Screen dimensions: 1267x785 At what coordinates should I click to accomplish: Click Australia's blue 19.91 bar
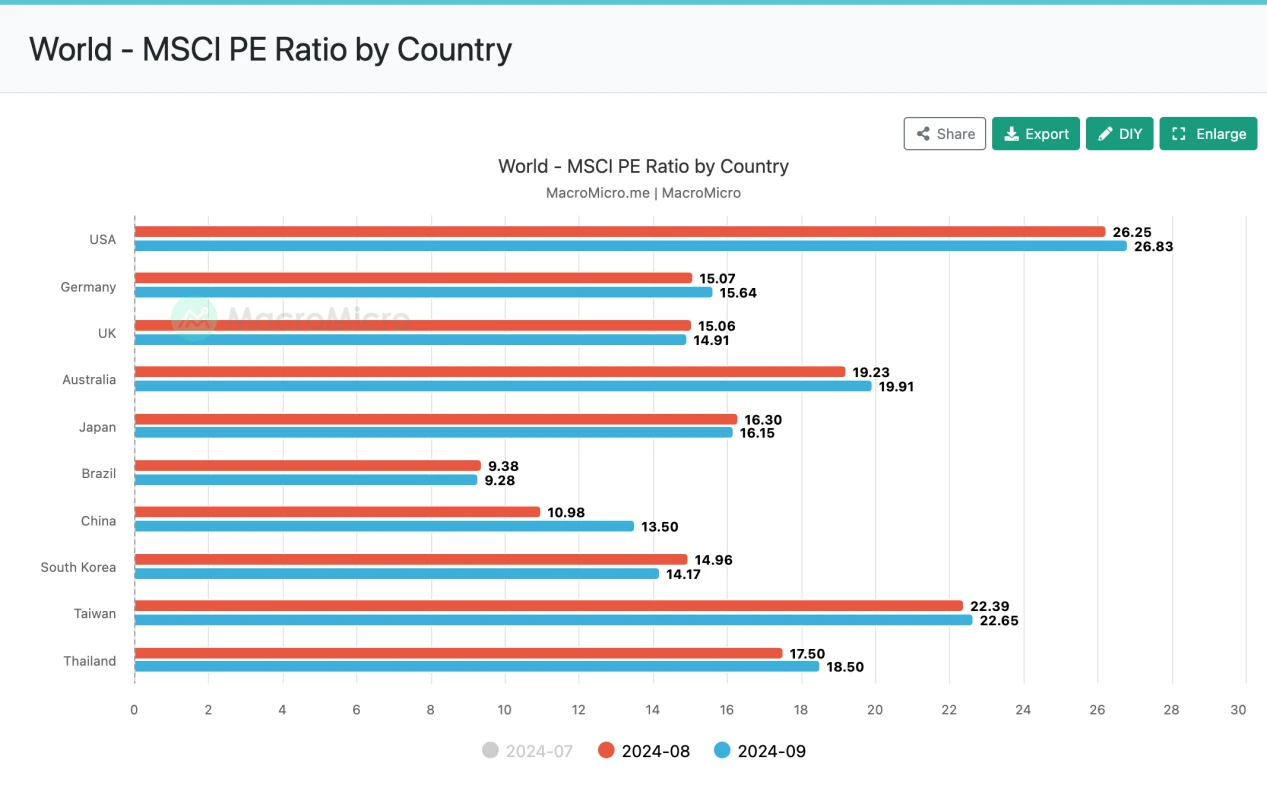[503, 386]
